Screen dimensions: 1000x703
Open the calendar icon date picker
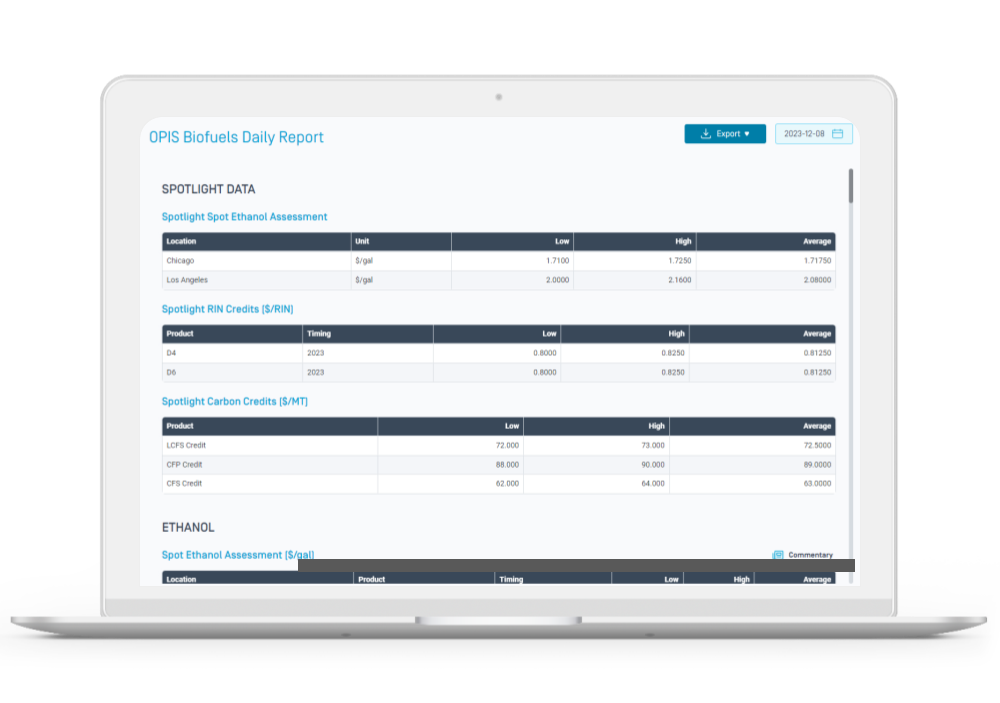(x=838, y=134)
